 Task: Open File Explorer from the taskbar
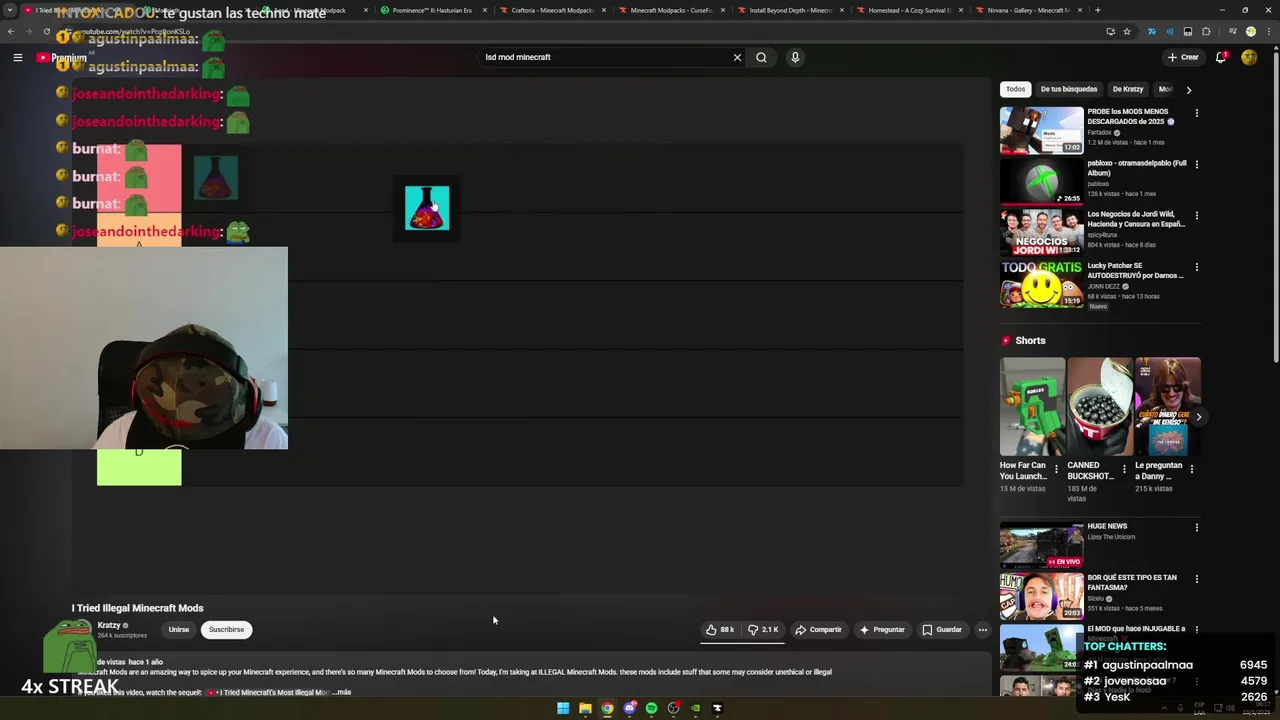tap(585, 708)
